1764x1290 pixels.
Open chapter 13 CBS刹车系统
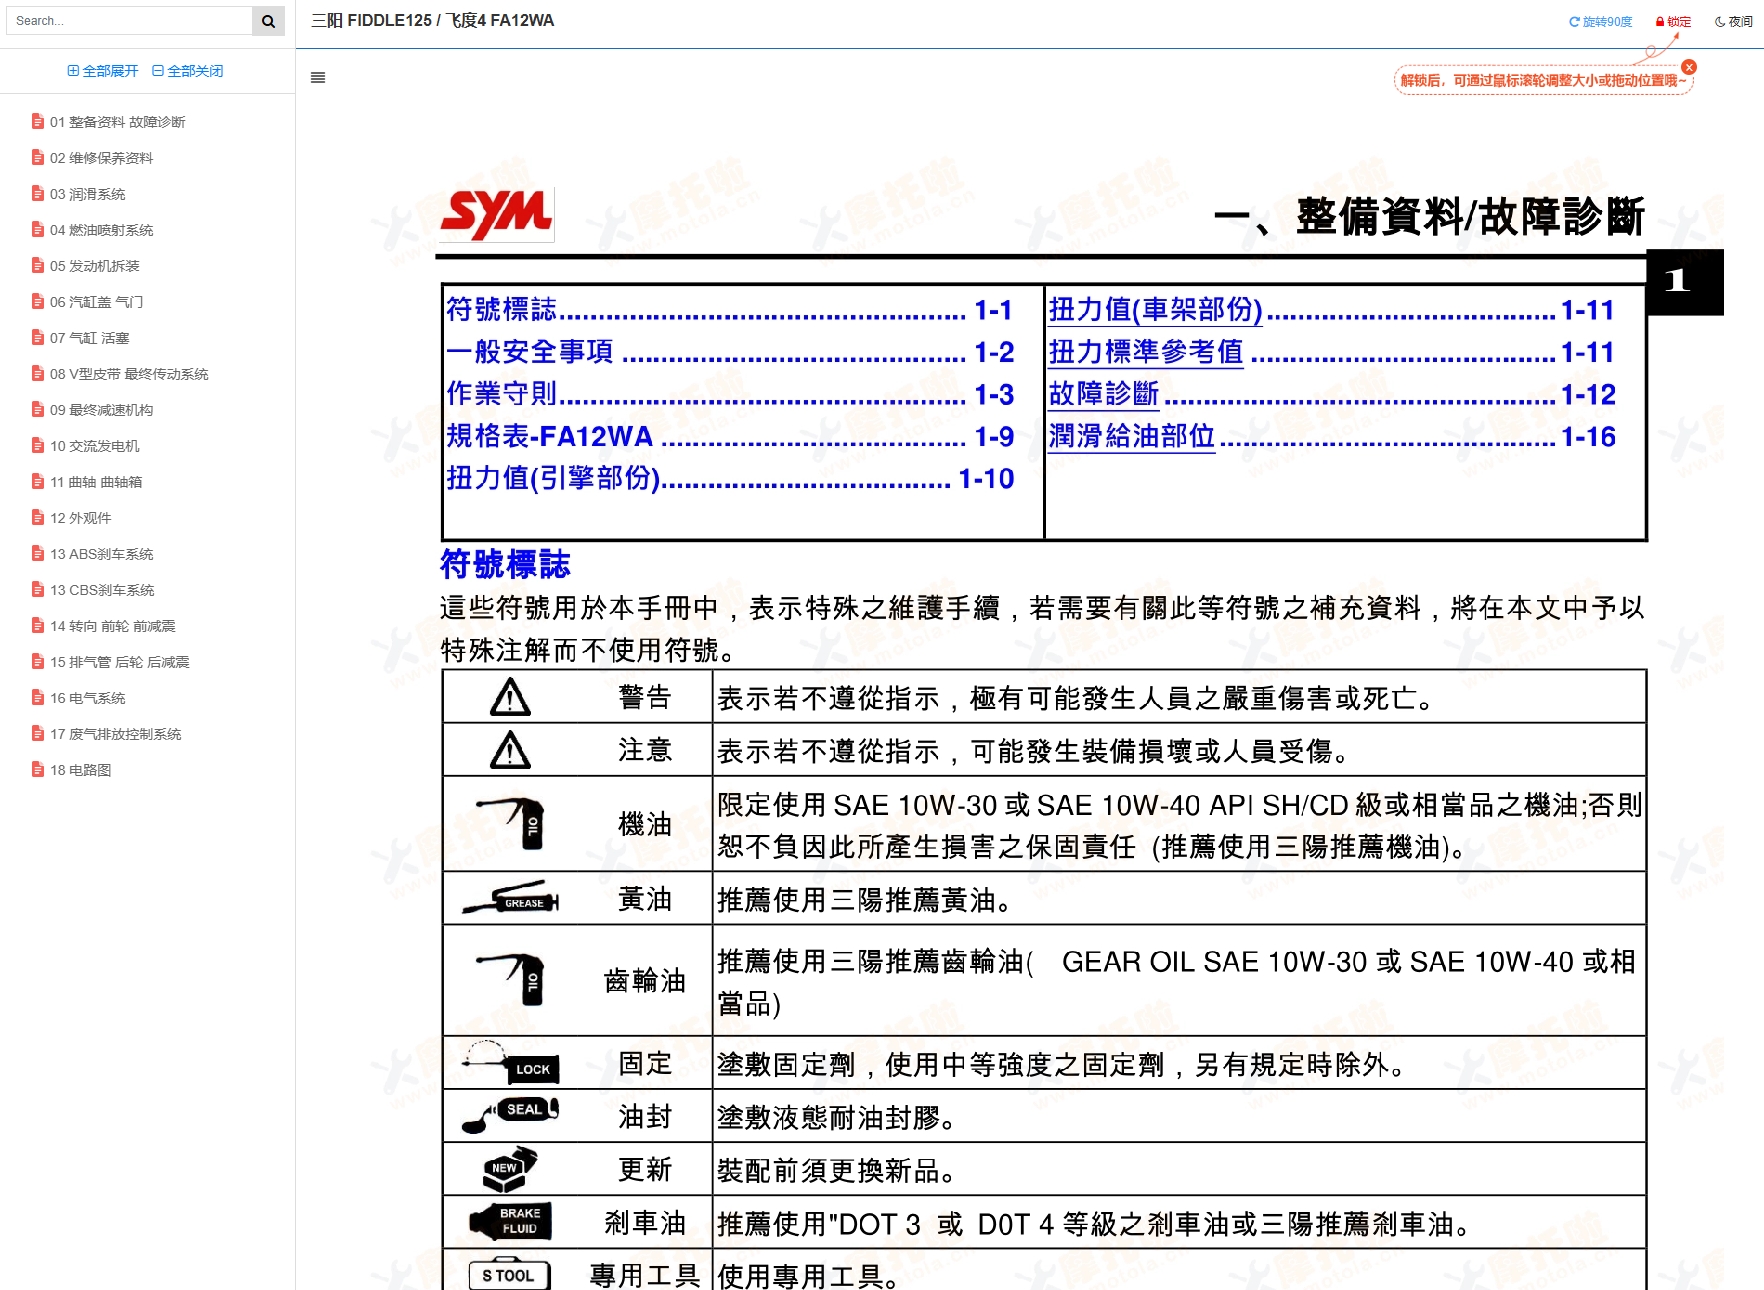pyautogui.click(x=92, y=590)
